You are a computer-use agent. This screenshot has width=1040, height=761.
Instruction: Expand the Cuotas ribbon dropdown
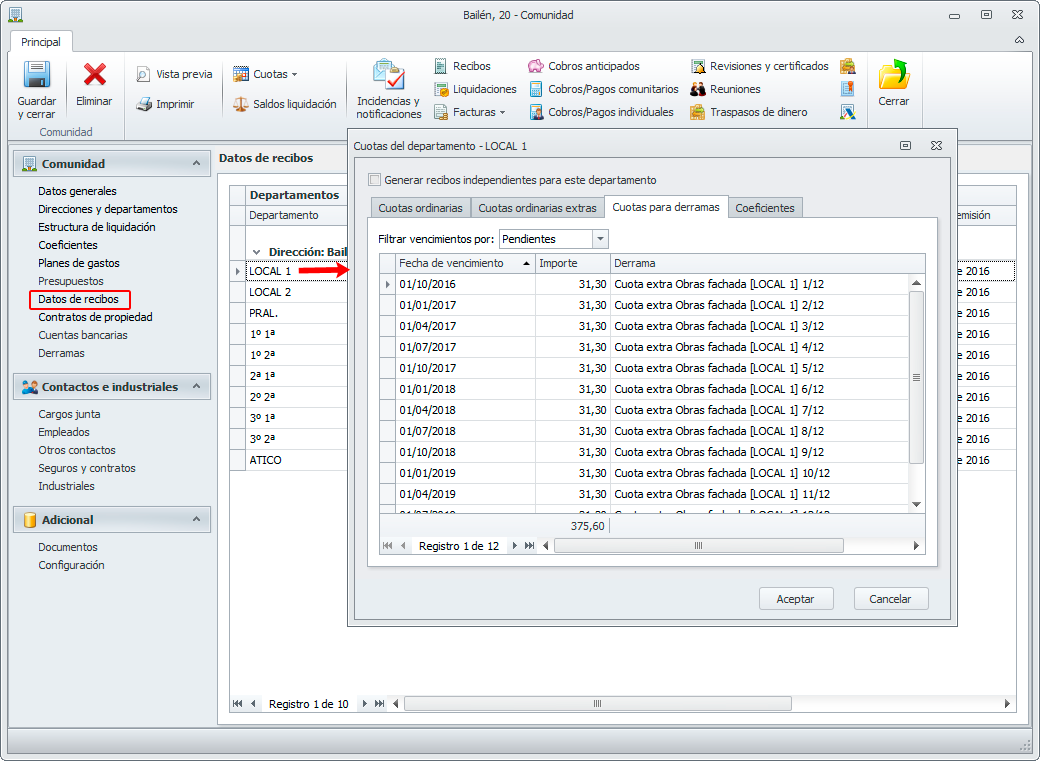tap(294, 74)
